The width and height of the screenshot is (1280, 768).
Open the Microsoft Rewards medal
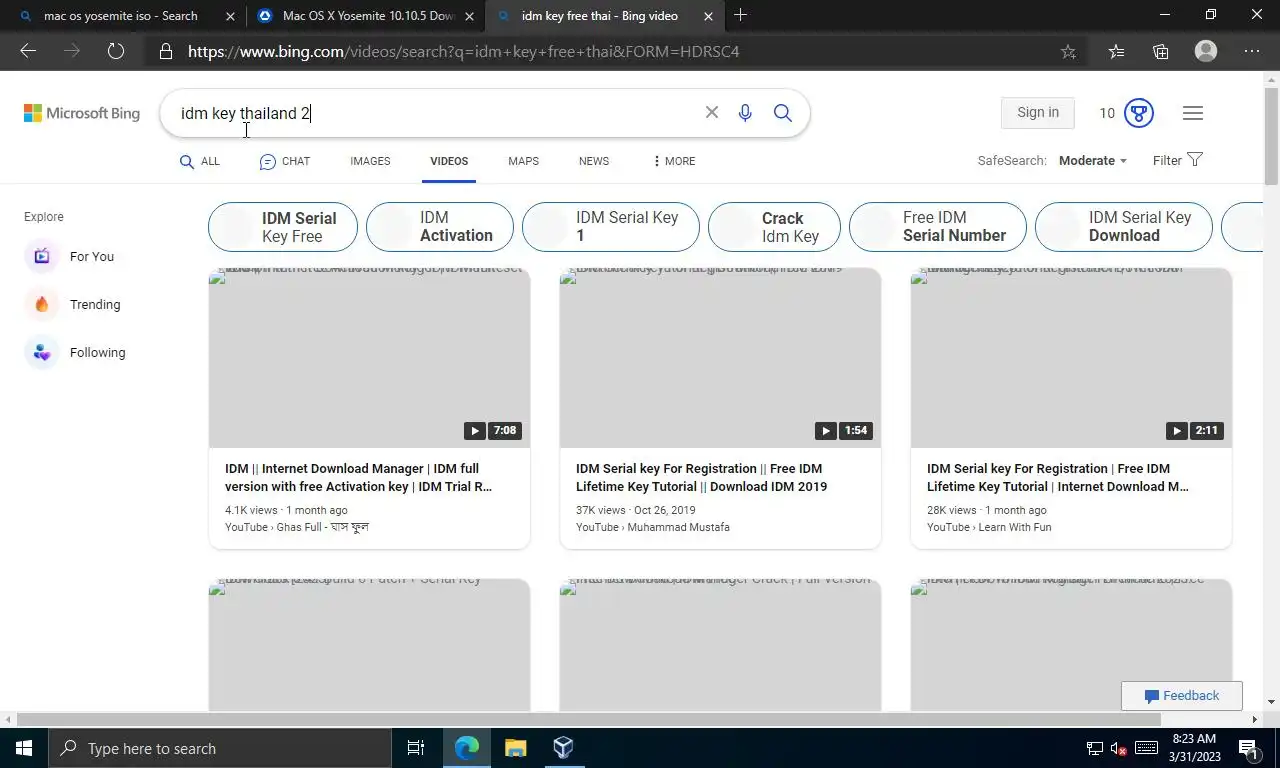tap(1139, 113)
